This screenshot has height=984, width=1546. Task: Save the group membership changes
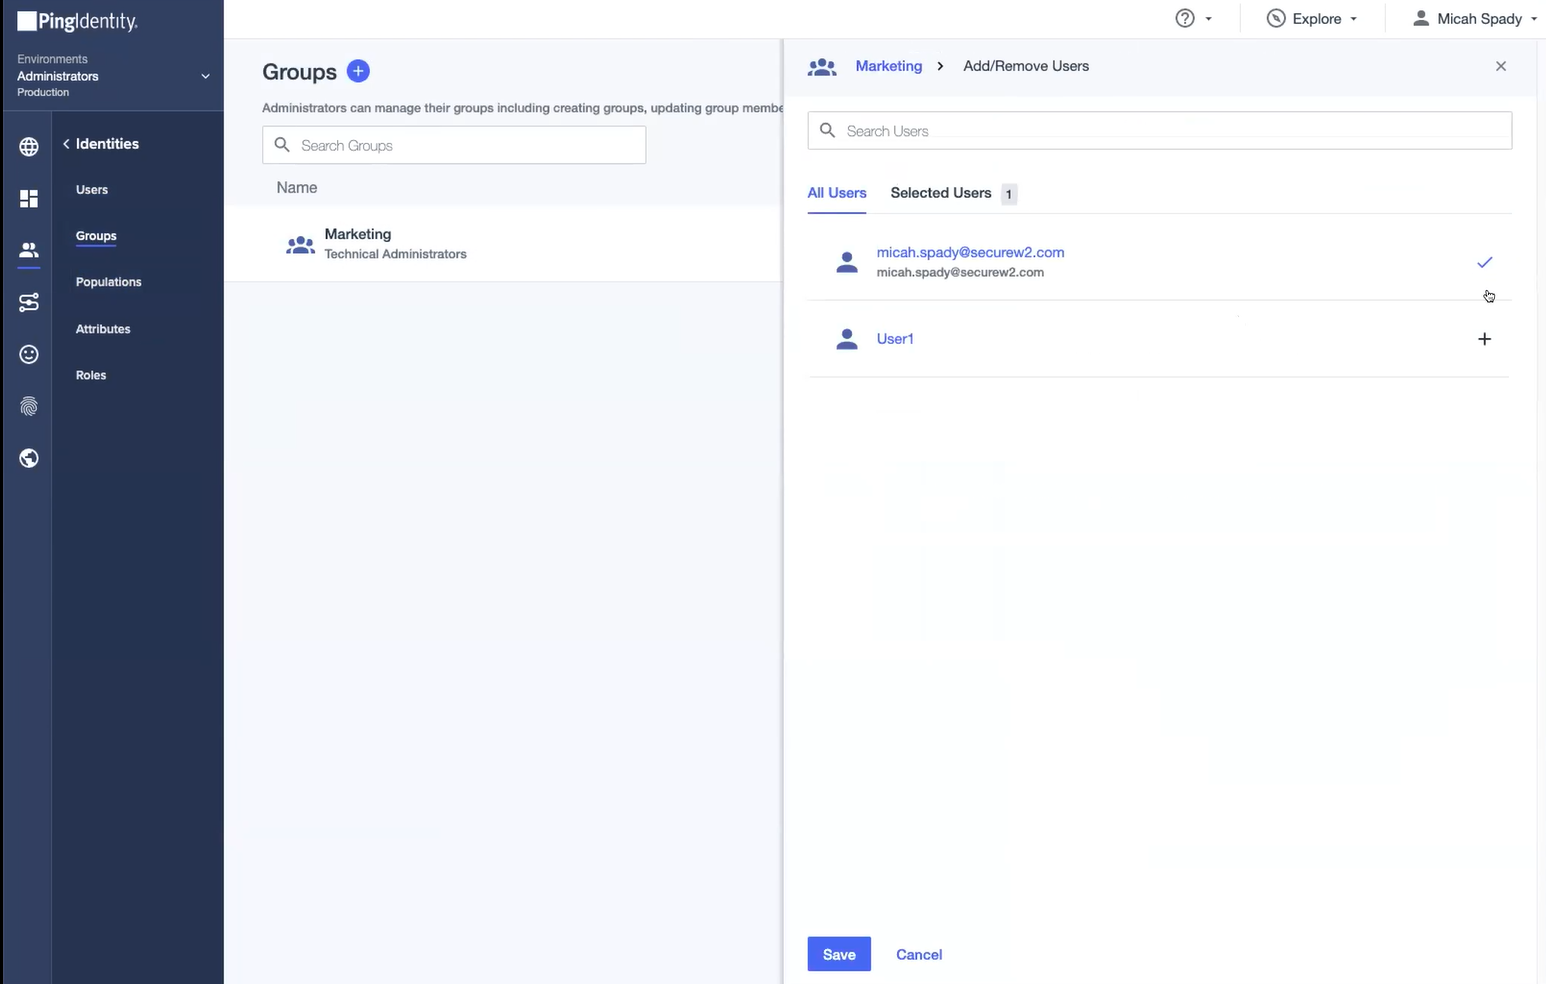pos(838,954)
